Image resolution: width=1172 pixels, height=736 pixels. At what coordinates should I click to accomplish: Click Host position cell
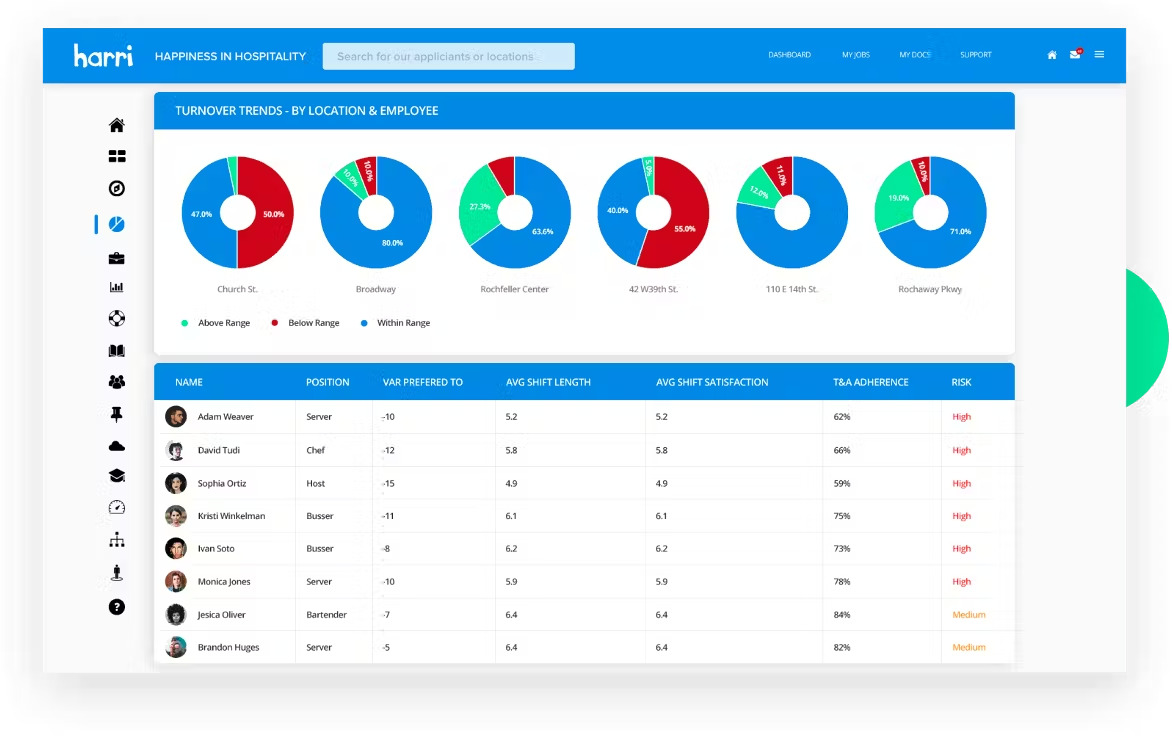[315, 483]
